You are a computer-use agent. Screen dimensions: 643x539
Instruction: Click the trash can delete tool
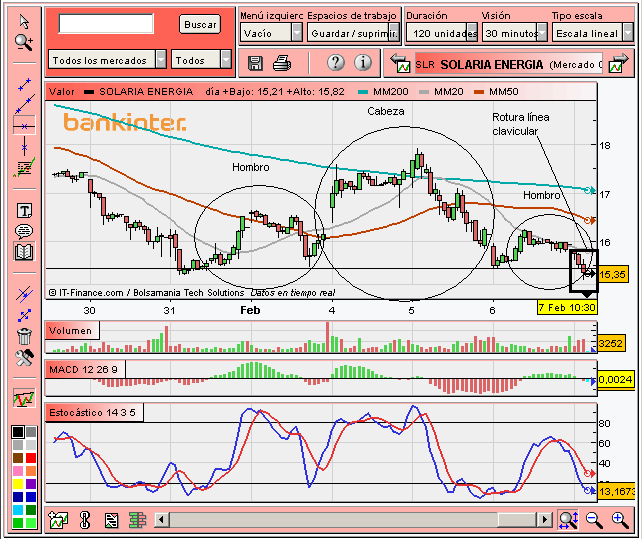tap(24, 336)
